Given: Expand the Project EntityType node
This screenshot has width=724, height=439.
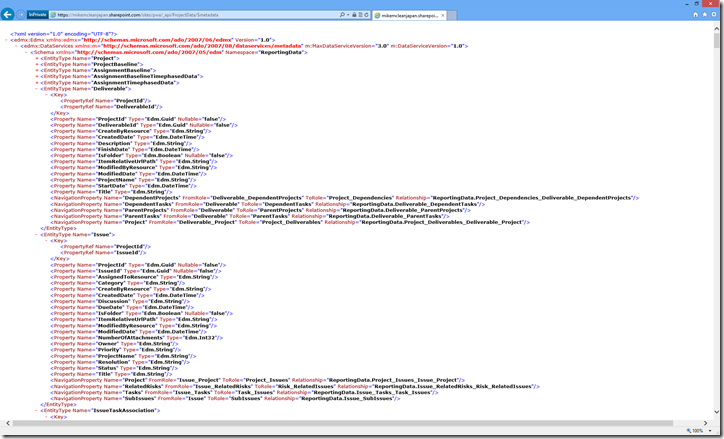Looking at the screenshot, I should pos(37,58).
